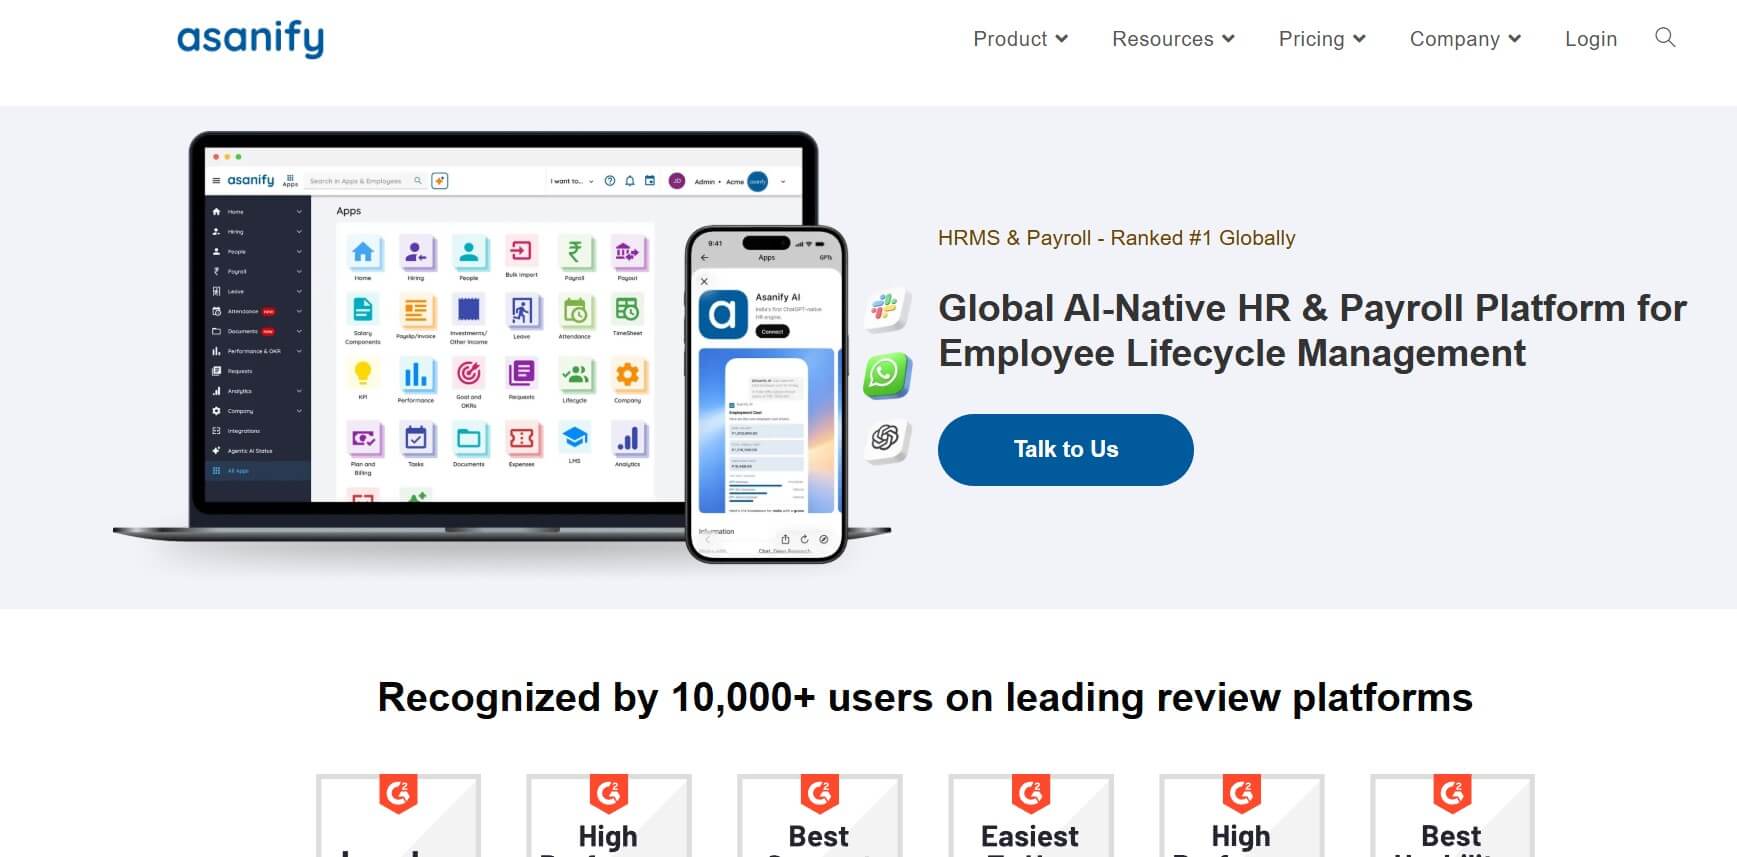Image resolution: width=1737 pixels, height=857 pixels.
Task: Expand the Admin account chevron in mockup
Action: [783, 182]
